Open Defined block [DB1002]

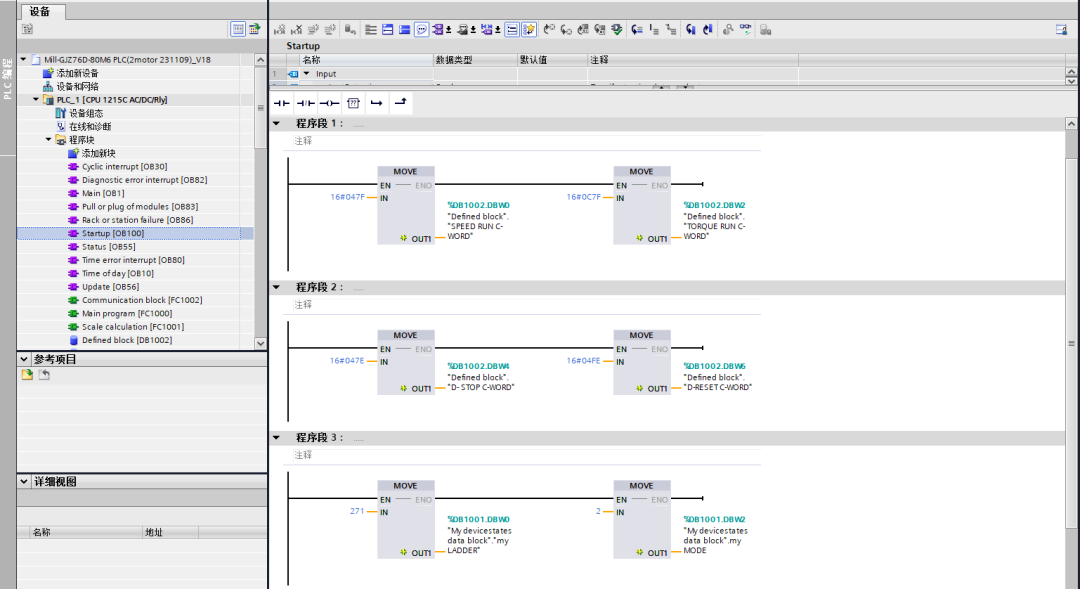point(127,340)
